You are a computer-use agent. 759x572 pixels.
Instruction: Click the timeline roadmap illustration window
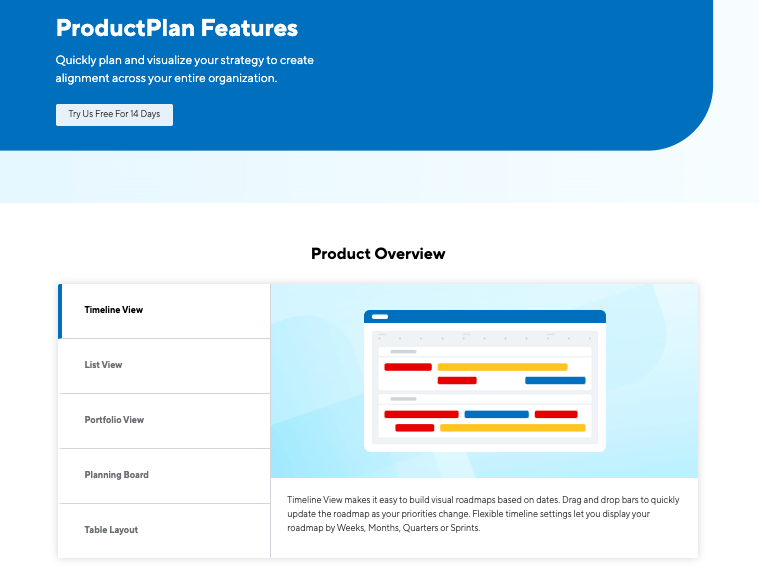[485, 381]
